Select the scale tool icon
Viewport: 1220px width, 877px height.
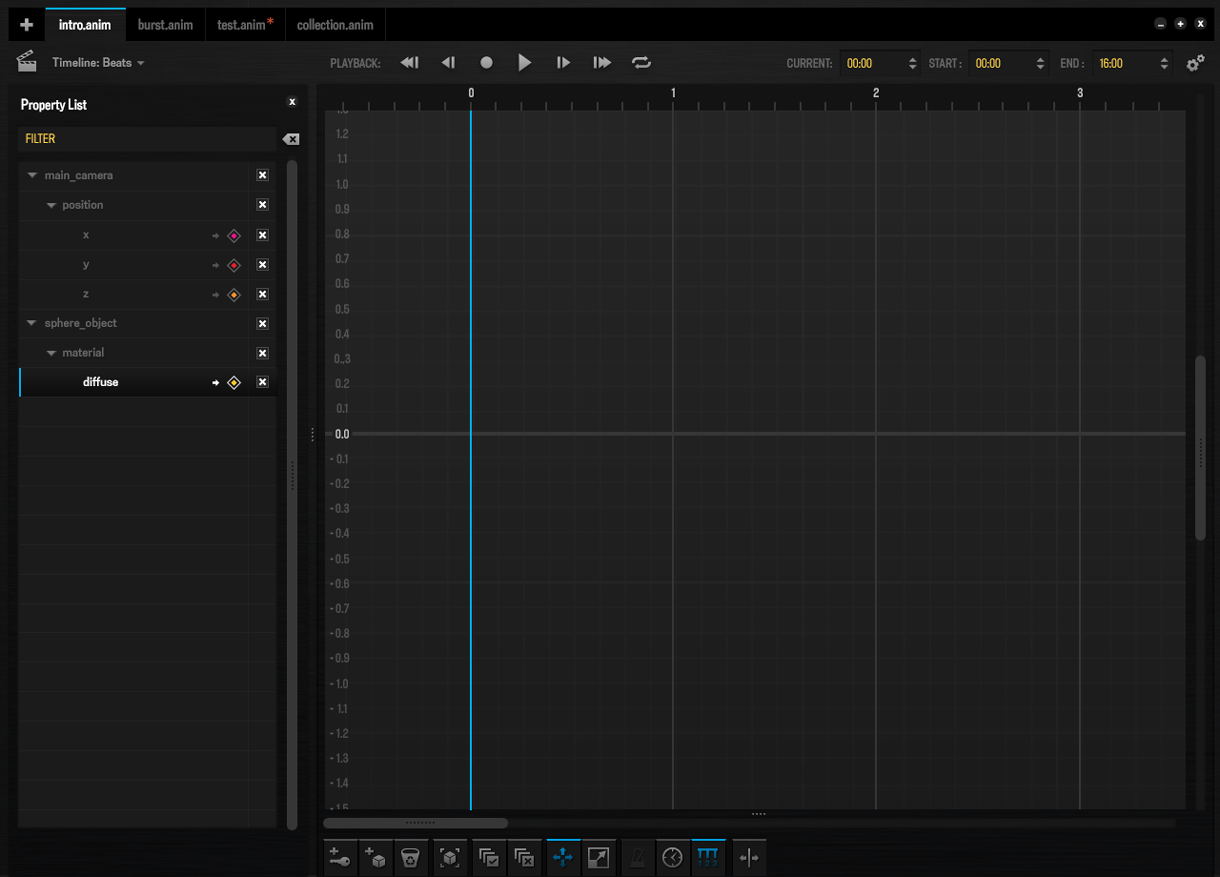(x=598, y=857)
